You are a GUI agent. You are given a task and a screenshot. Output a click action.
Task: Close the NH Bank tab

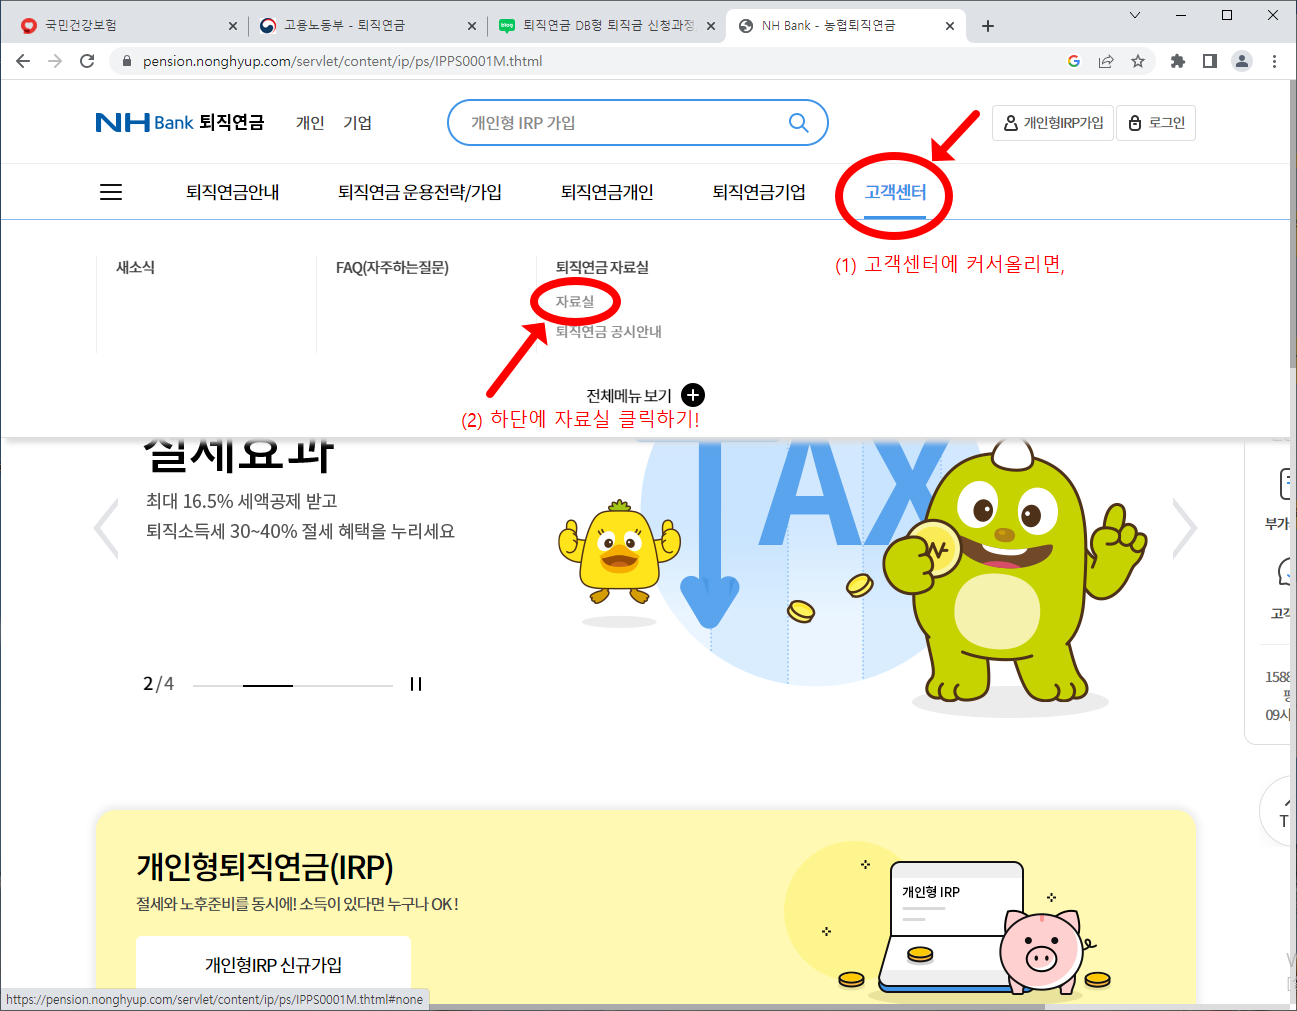pos(950,26)
